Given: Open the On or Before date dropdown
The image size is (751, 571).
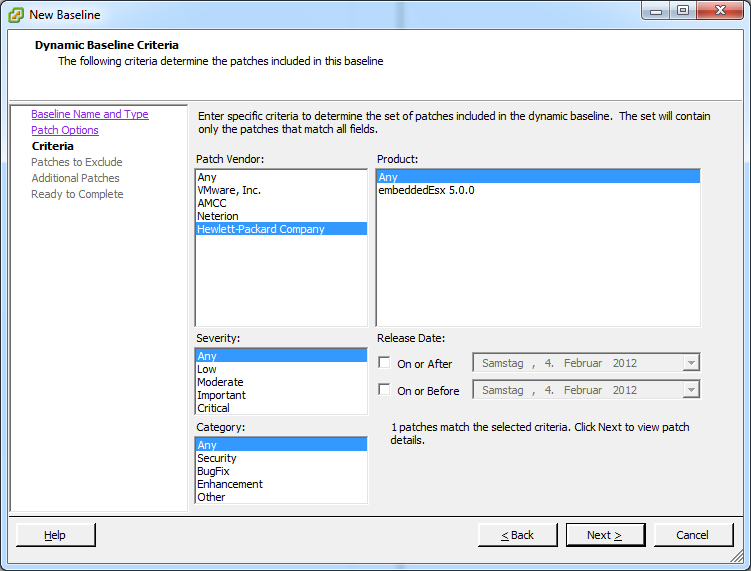Looking at the screenshot, I should click(691, 390).
